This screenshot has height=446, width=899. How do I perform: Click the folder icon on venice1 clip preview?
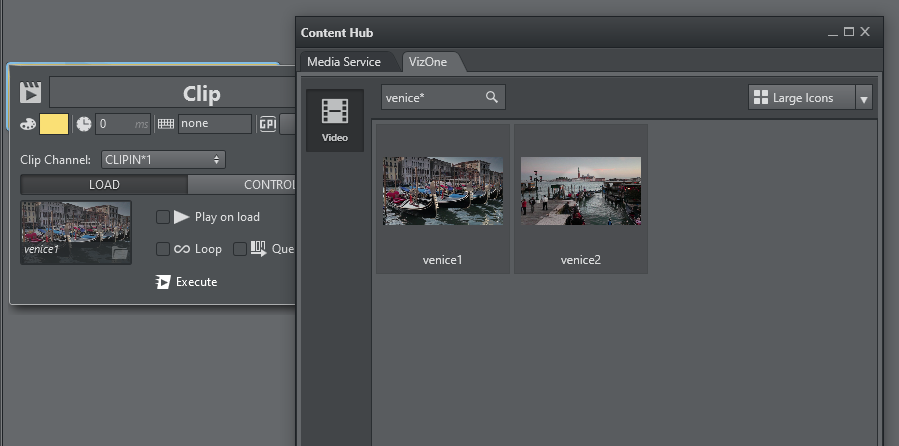tap(120, 253)
